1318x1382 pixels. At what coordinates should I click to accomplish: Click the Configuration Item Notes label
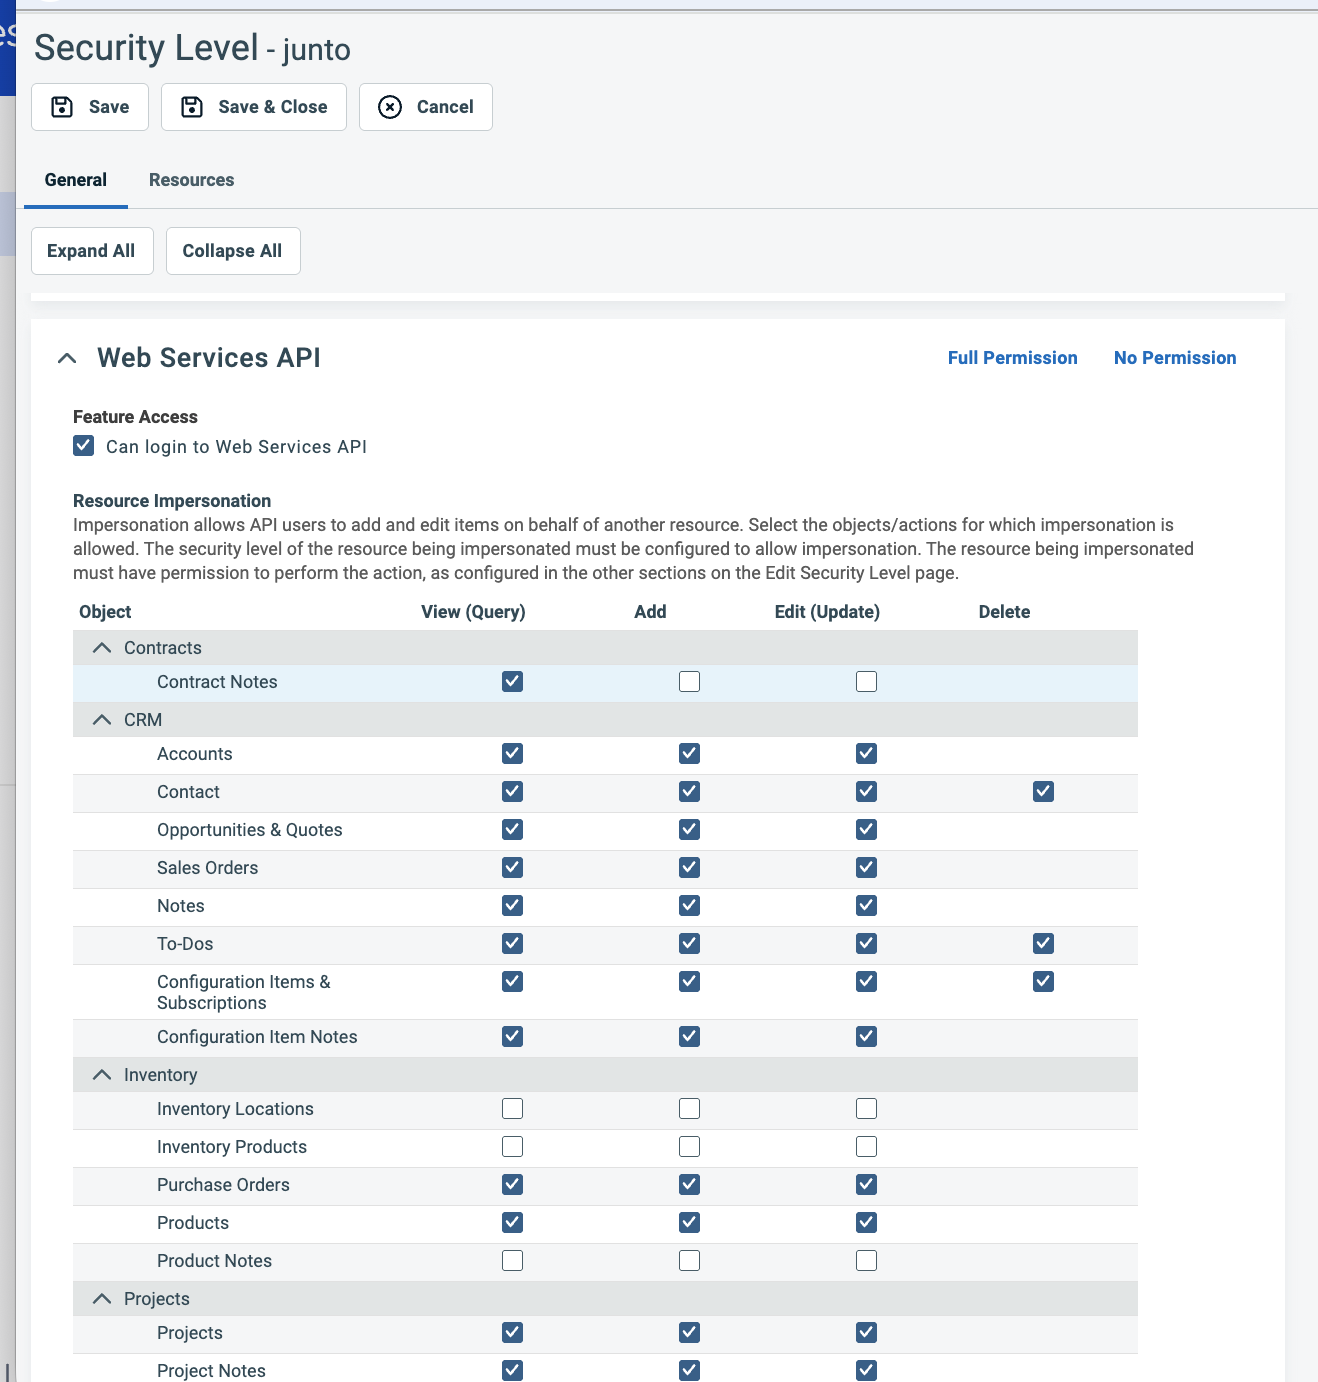(257, 1037)
